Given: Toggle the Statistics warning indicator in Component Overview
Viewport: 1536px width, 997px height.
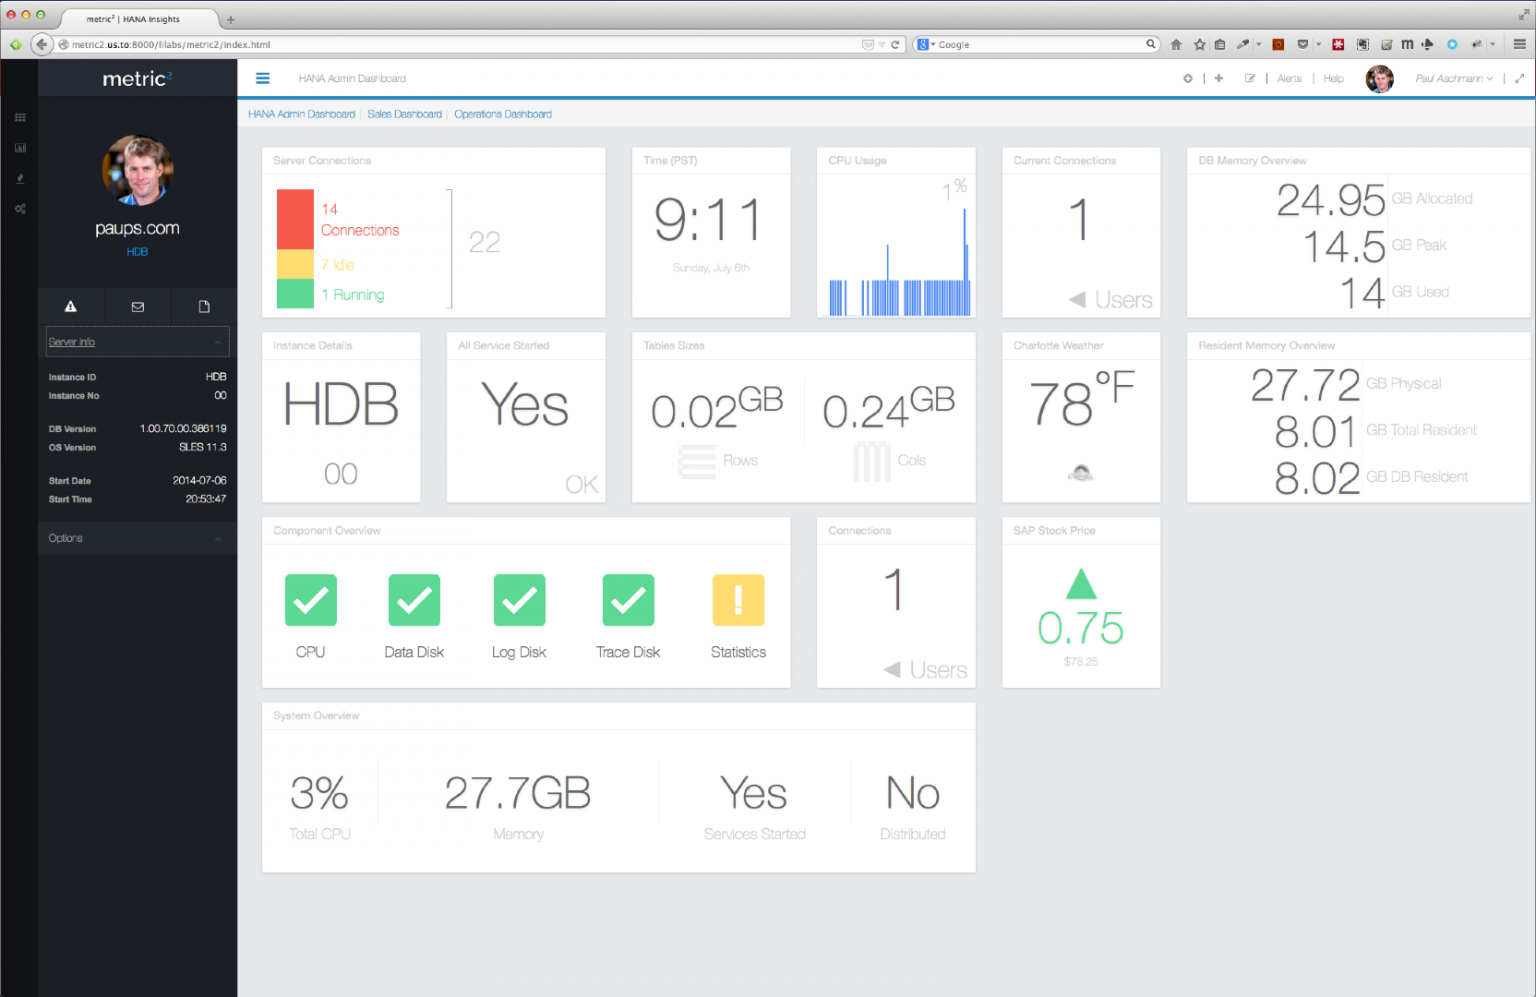Looking at the screenshot, I should [738, 600].
